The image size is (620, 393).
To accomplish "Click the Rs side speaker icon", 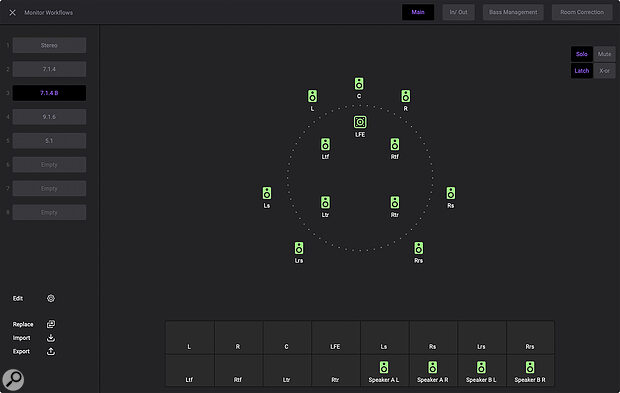I will pos(451,193).
